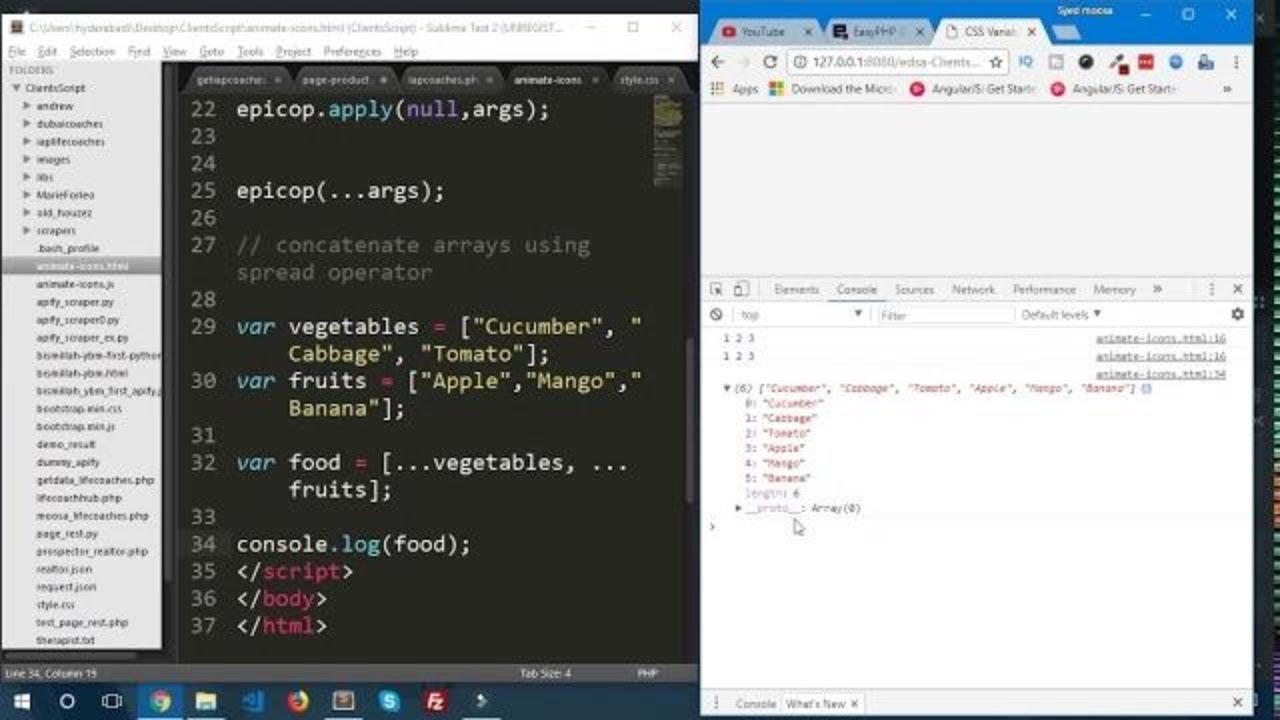Click the PHP syntax selector in status bar

(x=647, y=674)
